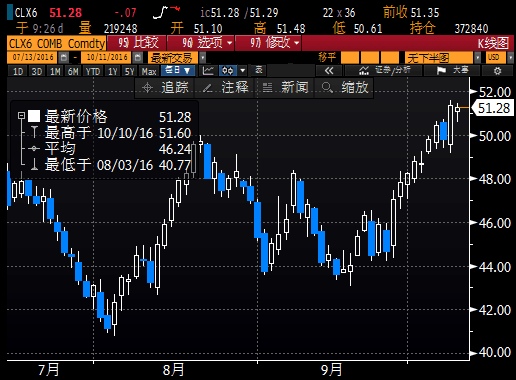Open settings gear icon
Viewport: 516px width, 380px height.
pos(497,71)
